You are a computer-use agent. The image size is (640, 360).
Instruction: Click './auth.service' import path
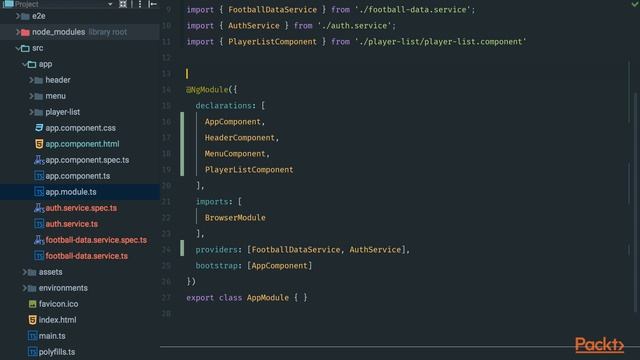pyautogui.click(x=356, y=26)
